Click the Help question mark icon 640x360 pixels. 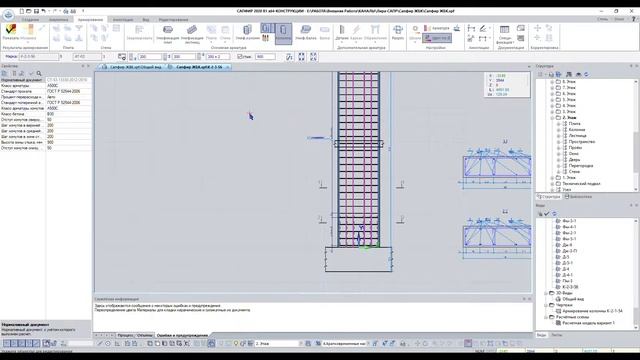(634, 19)
